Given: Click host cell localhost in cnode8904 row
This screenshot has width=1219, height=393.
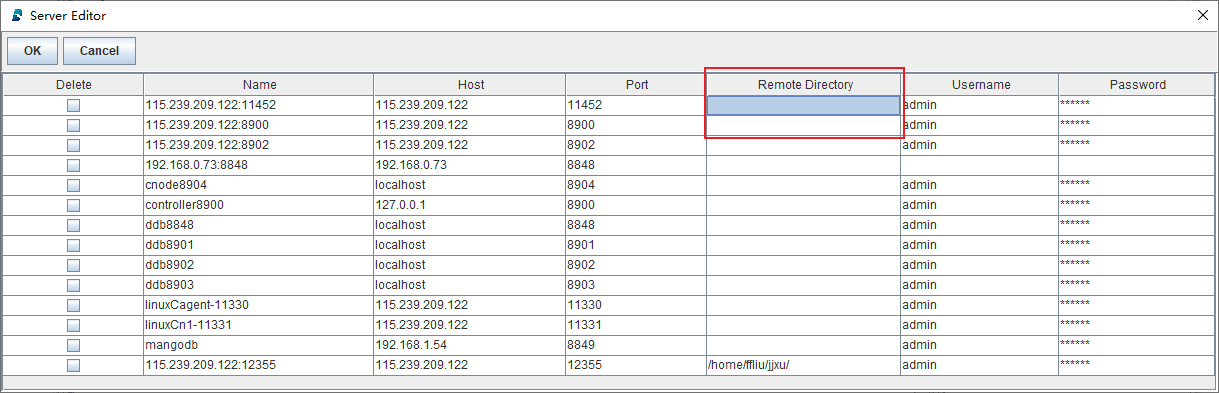Looking at the screenshot, I should point(470,185).
